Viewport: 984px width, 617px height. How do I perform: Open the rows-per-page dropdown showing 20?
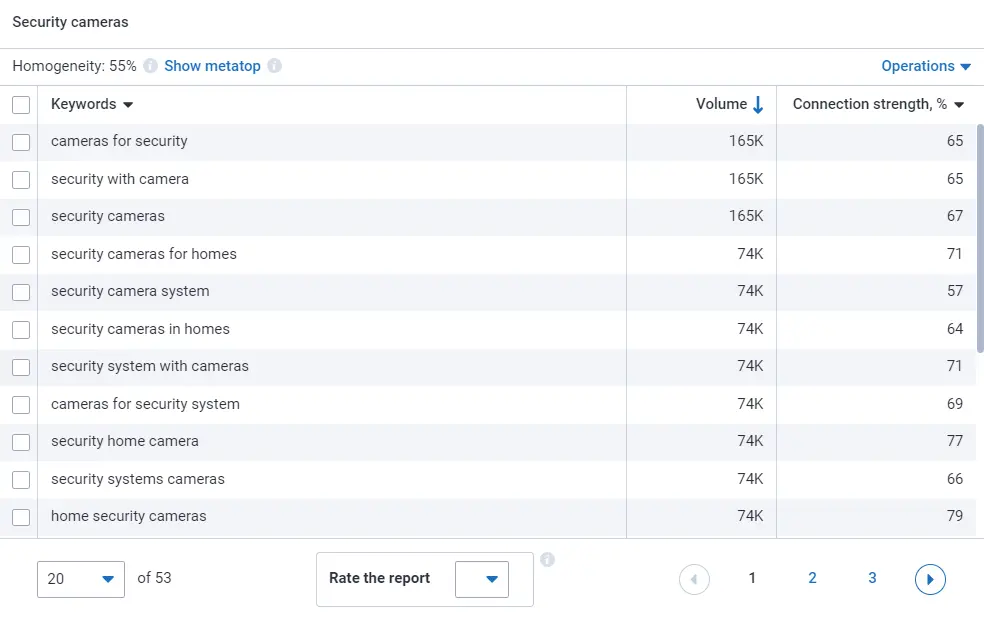tap(81, 579)
